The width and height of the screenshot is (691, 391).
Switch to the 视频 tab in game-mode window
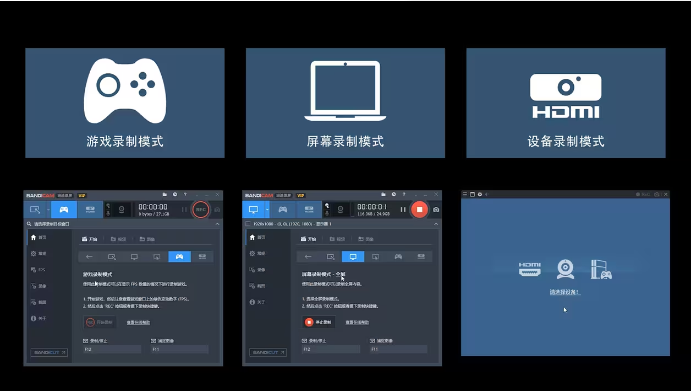(x=118, y=239)
